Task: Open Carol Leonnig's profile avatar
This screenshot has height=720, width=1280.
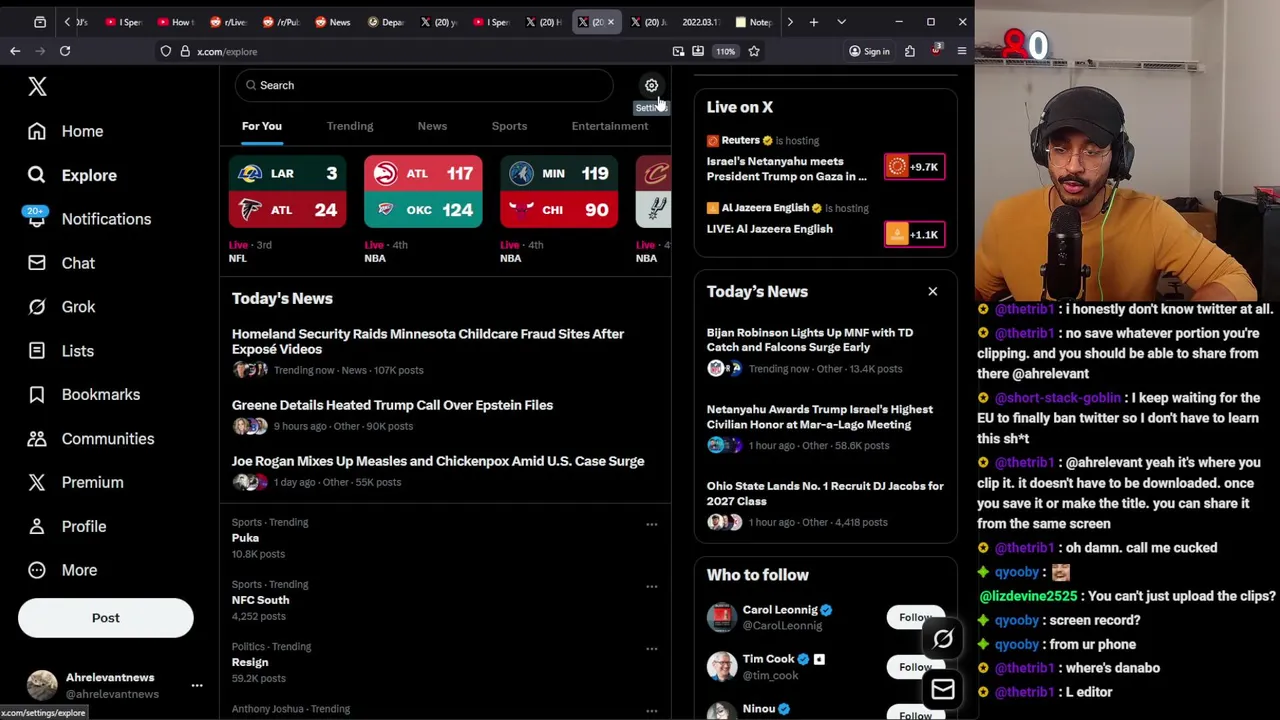Action: pyautogui.click(x=721, y=617)
